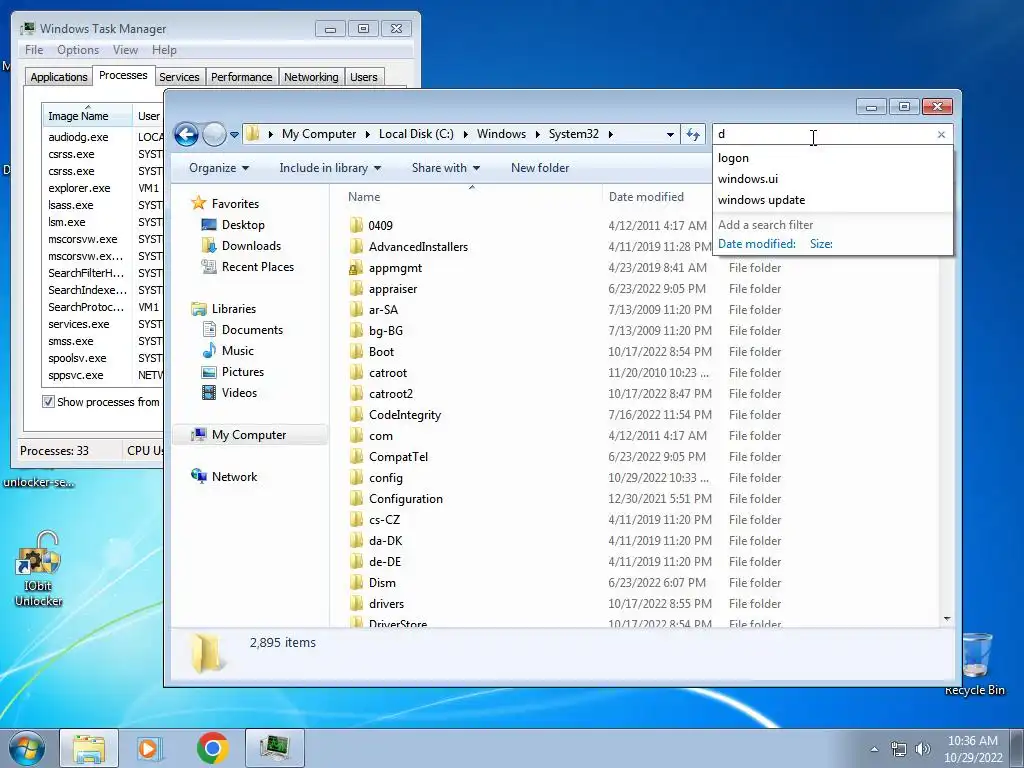Viewport: 1024px width, 768px height.
Task: Sort files by Name column header
Action: coord(364,197)
